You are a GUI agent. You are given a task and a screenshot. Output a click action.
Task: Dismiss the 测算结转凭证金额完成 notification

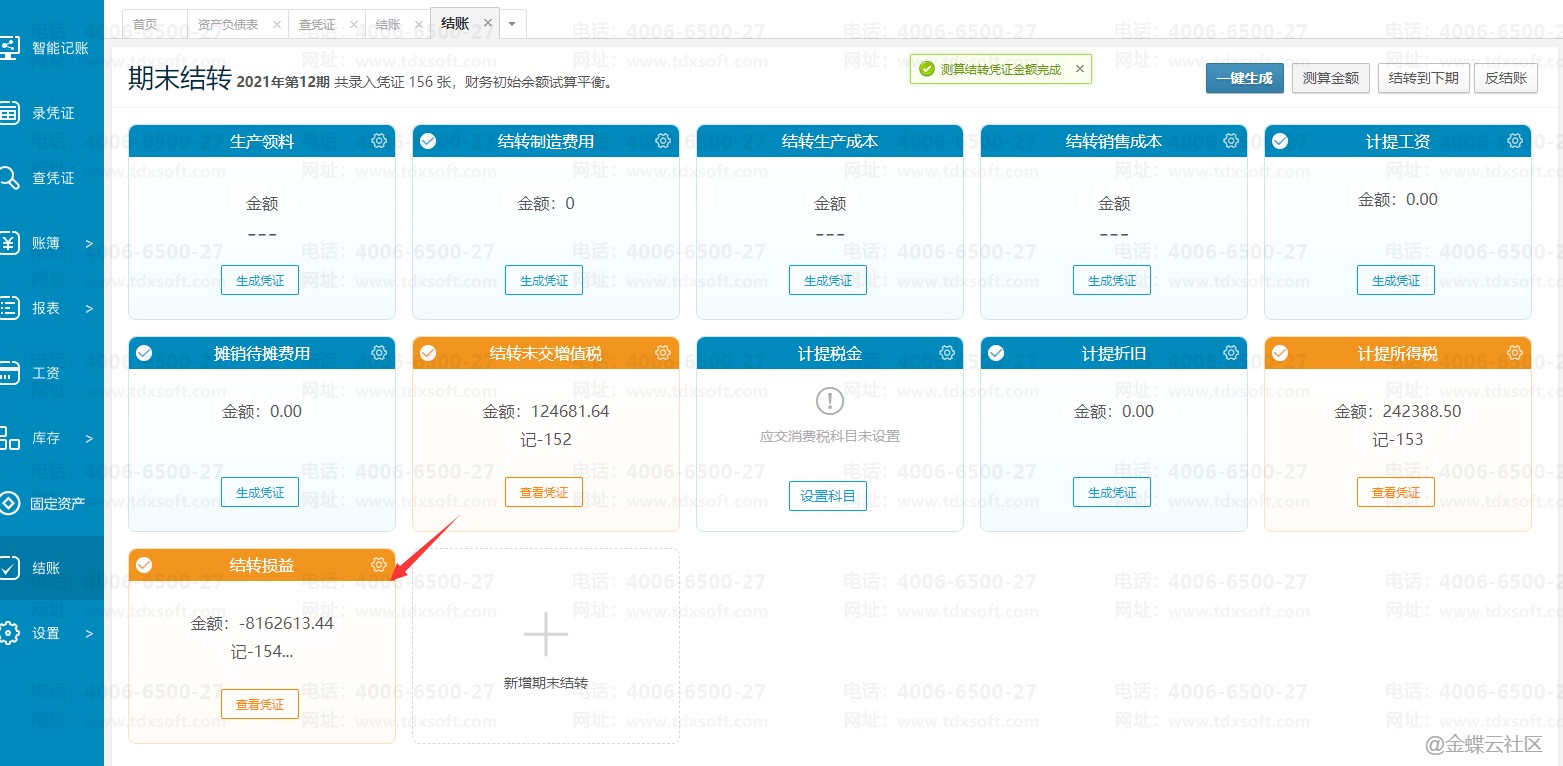pos(1079,69)
